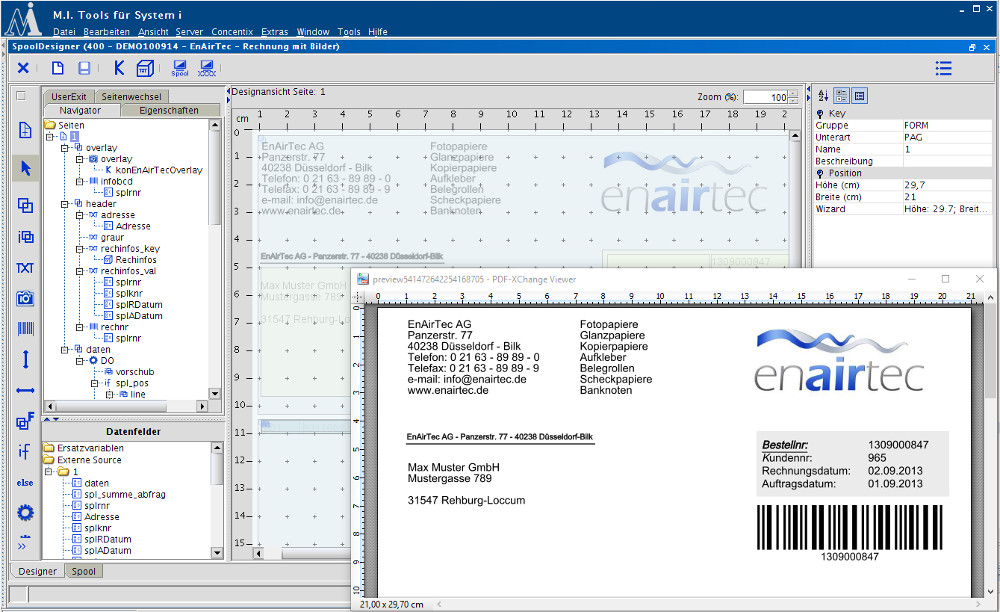Collapse the header node in navigator tree
Viewport: 1000px width, 612px height.
pos(64,204)
